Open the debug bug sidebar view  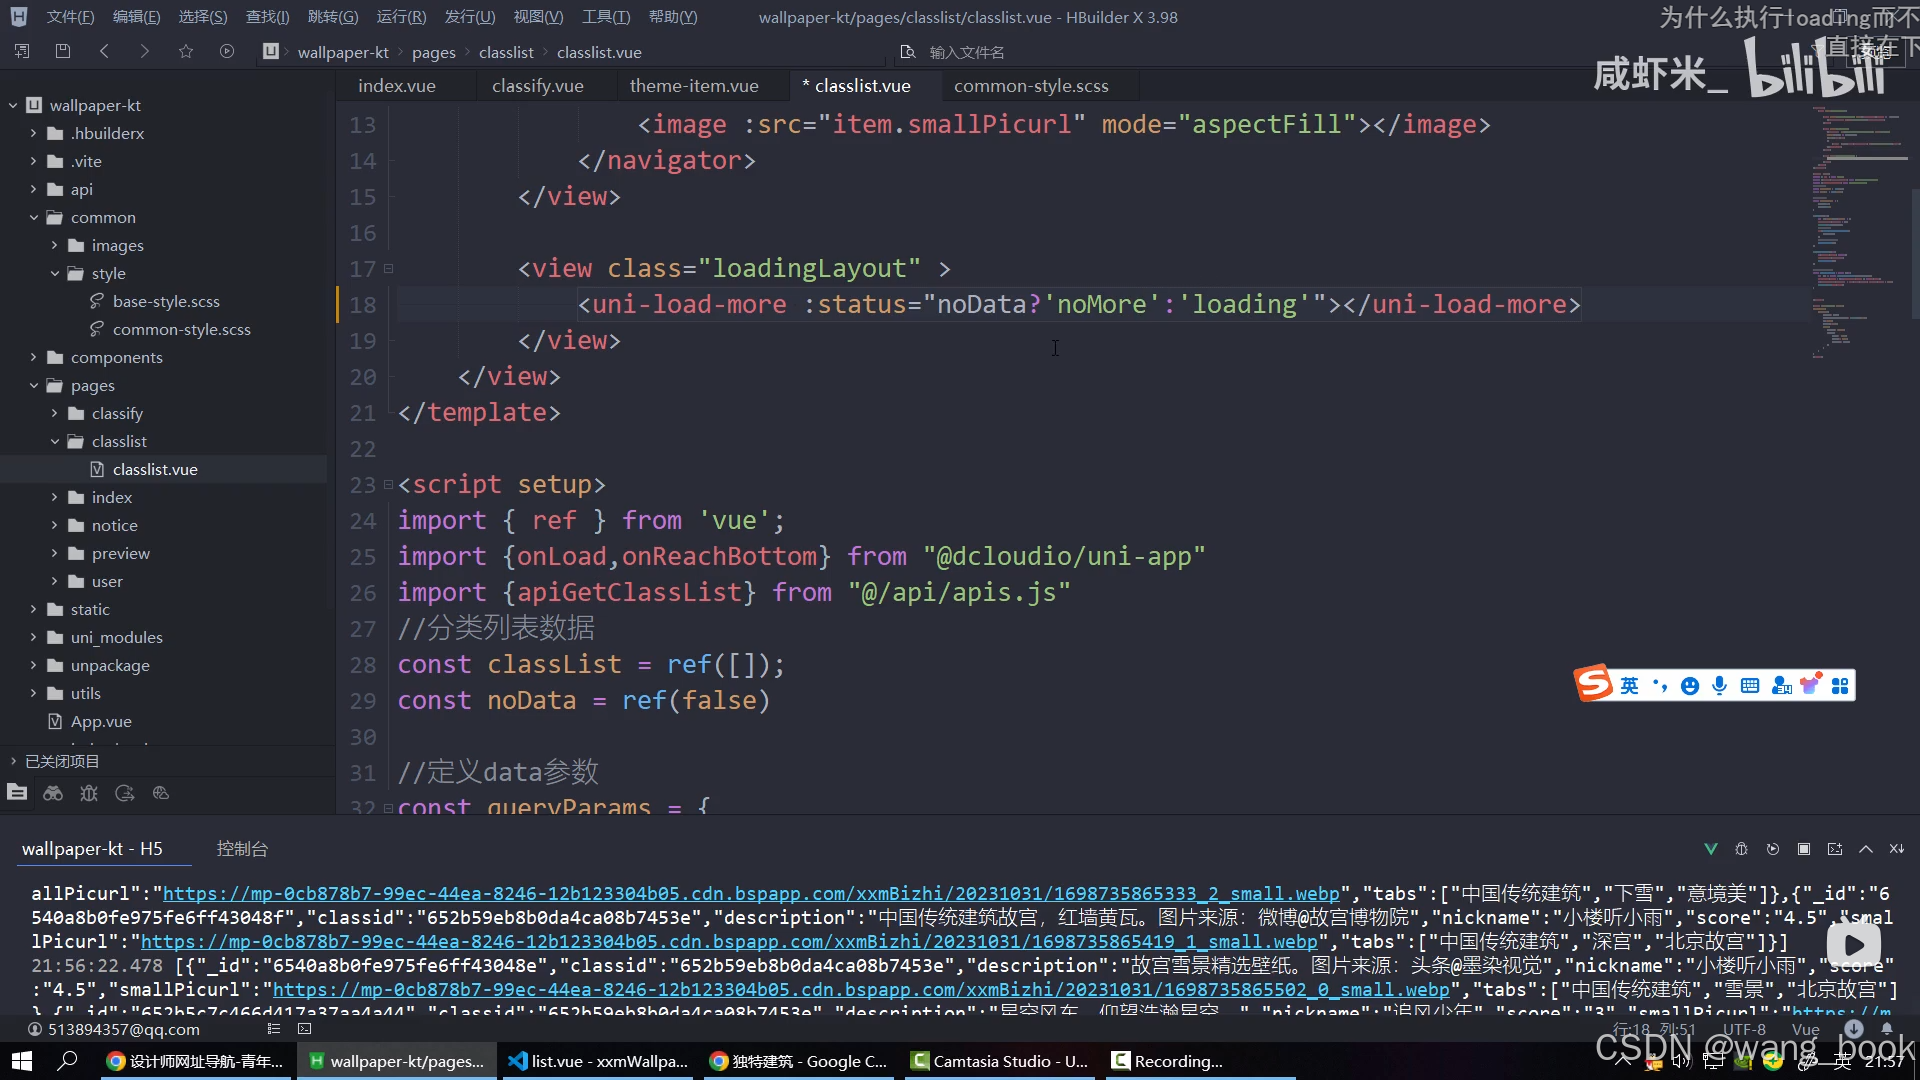click(x=89, y=793)
